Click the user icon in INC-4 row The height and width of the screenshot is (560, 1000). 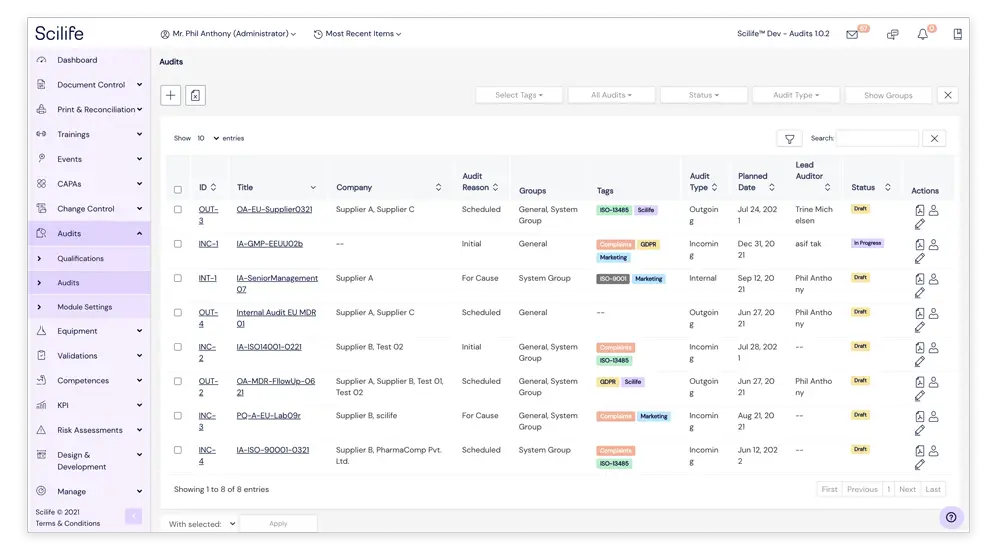(934, 451)
